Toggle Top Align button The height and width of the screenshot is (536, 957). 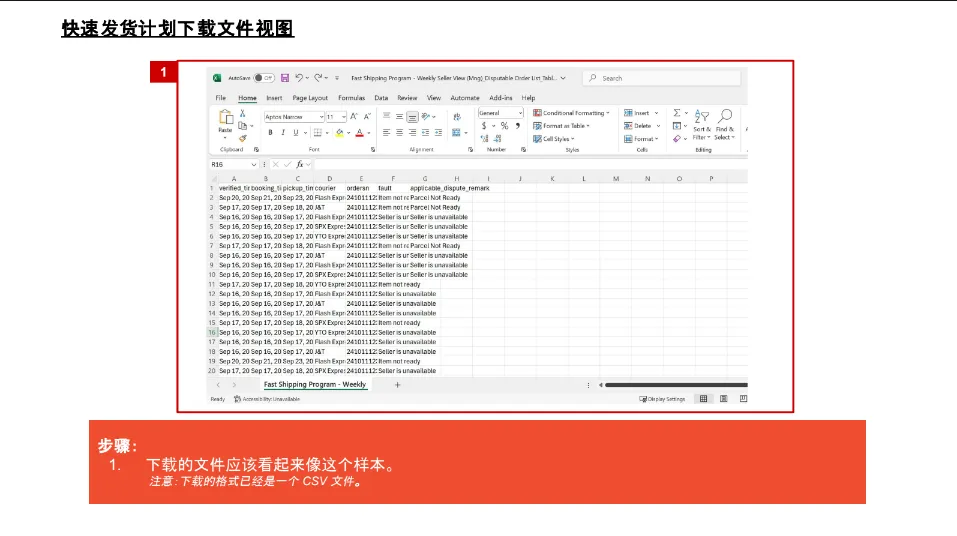[x=386, y=116]
